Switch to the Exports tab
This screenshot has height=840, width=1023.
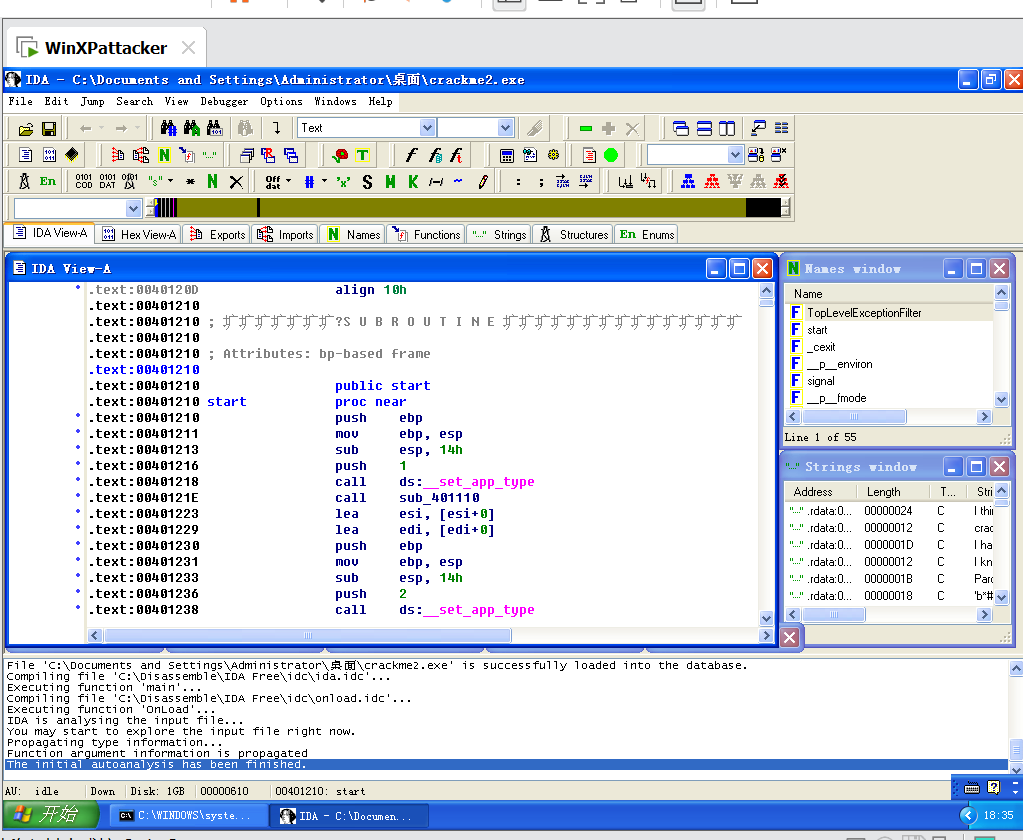point(217,235)
